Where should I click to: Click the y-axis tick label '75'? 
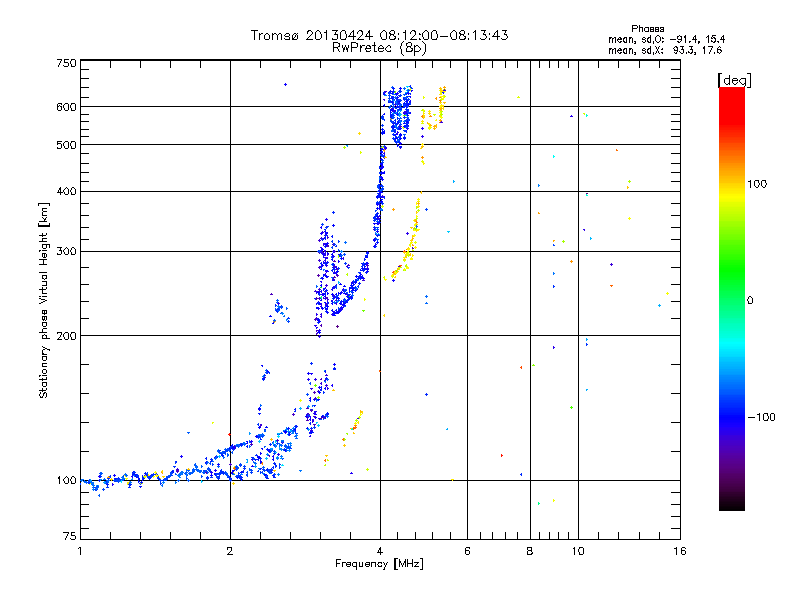tap(70, 536)
